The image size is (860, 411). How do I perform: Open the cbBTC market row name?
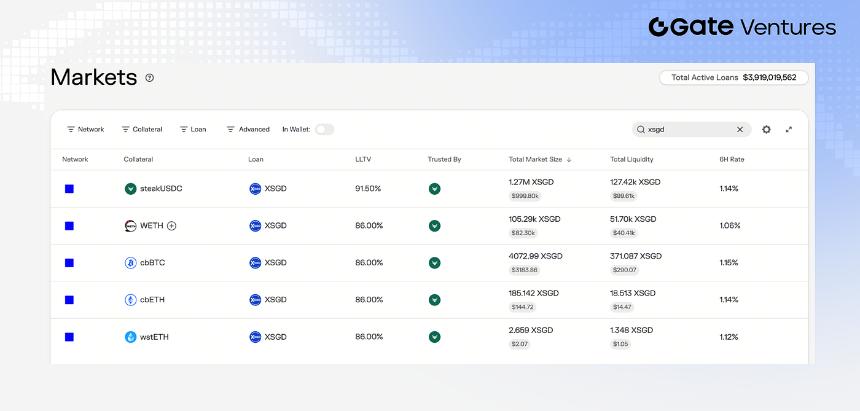click(152, 263)
